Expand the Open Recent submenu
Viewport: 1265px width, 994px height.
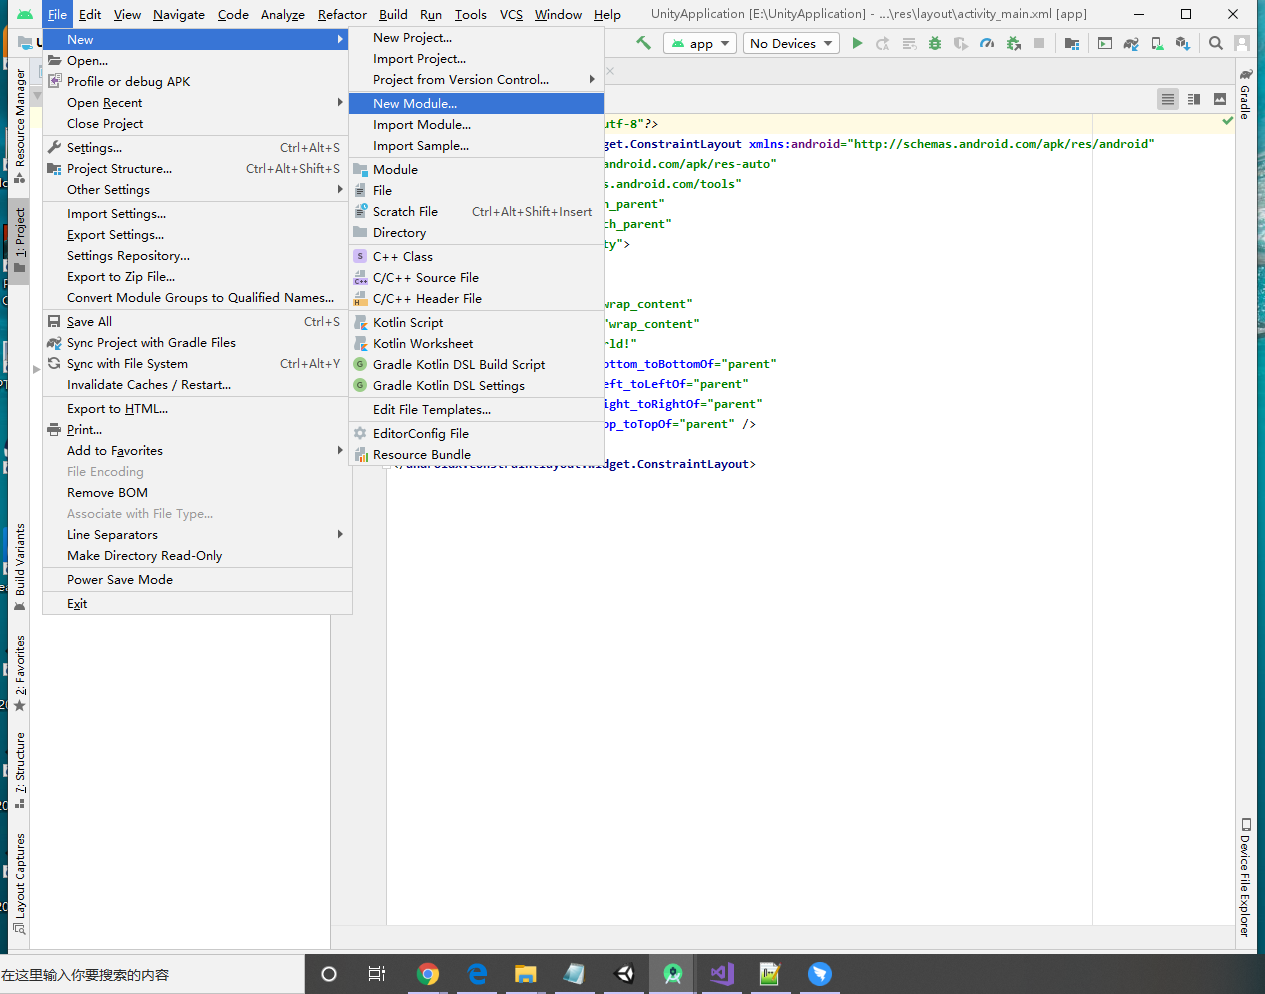click(x=197, y=102)
